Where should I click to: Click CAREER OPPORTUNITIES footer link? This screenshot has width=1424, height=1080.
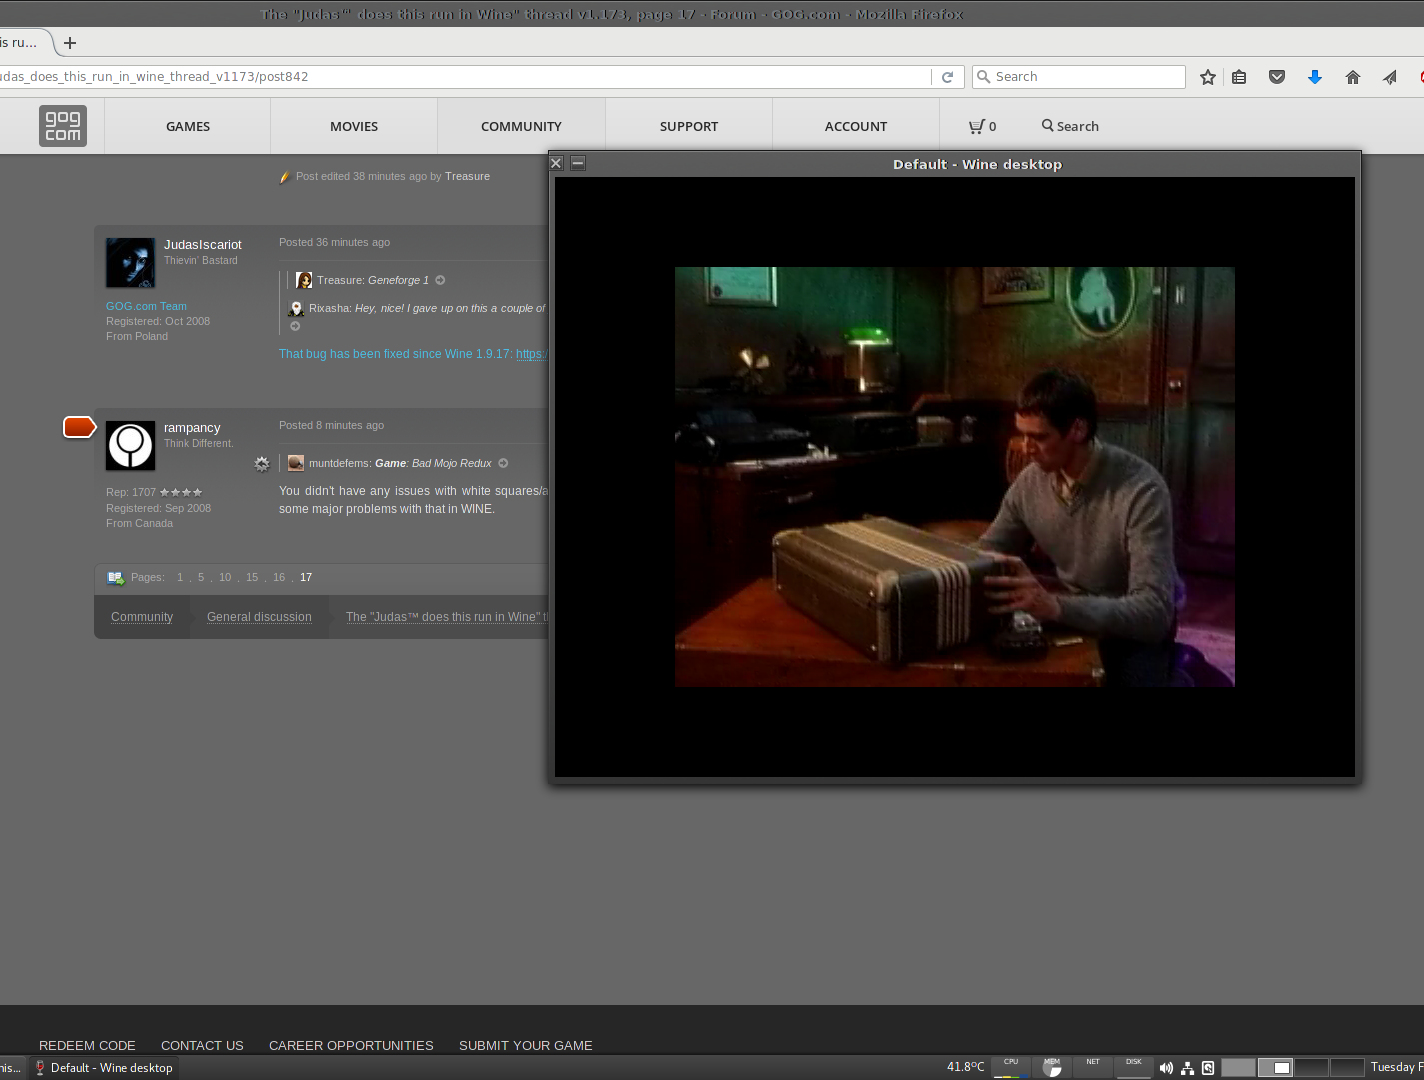coord(351,1046)
